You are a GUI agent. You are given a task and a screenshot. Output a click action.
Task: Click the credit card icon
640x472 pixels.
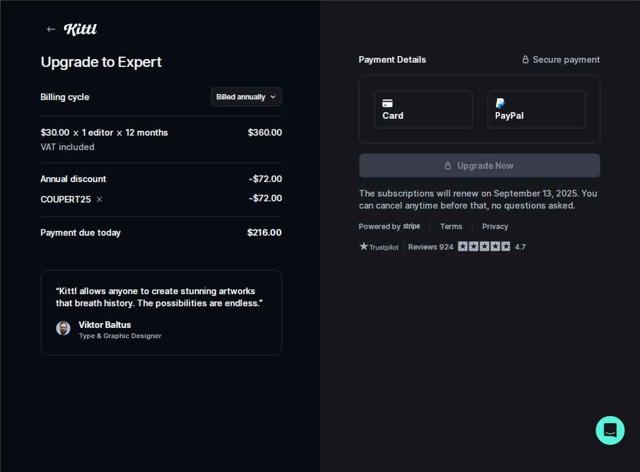(387, 103)
